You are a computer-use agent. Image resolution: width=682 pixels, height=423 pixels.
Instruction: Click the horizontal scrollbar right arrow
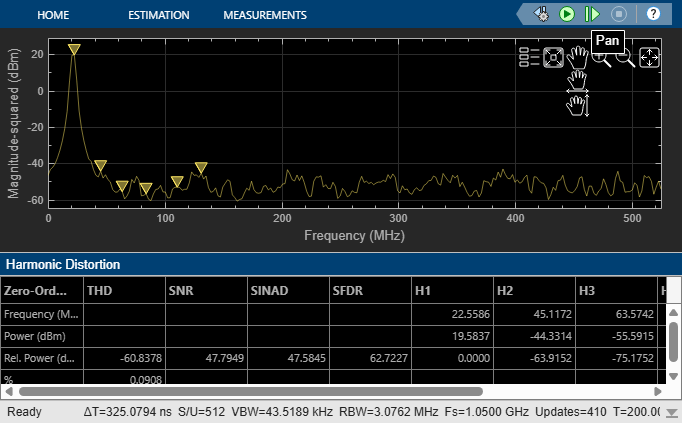click(658, 392)
